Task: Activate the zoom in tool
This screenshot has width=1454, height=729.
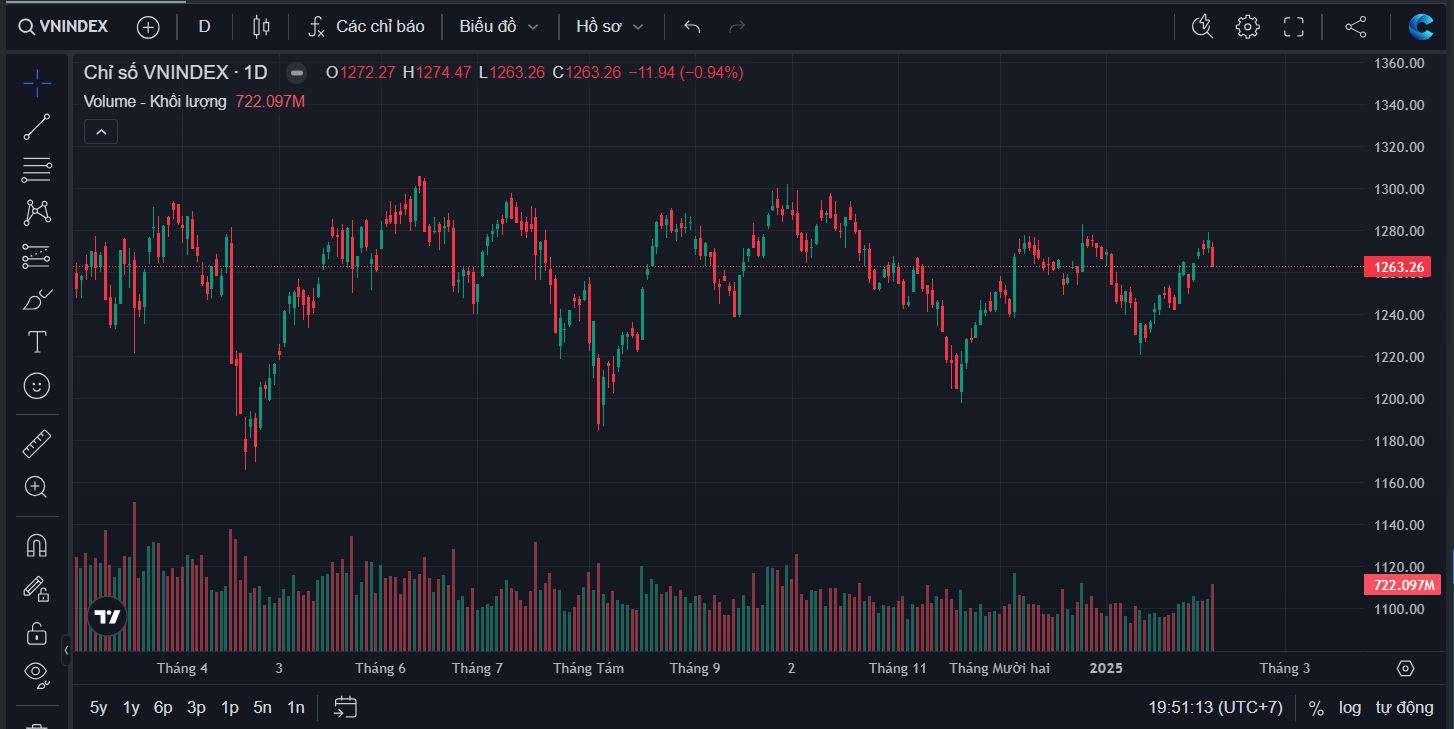Action: [37, 487]
